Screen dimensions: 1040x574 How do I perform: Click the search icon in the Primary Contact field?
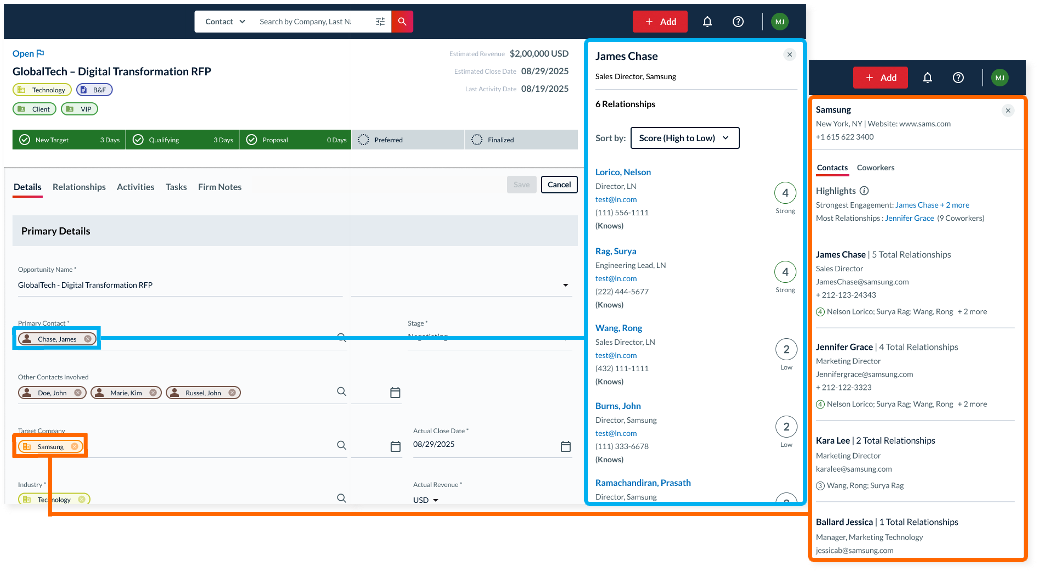click(x=342, y=338)
